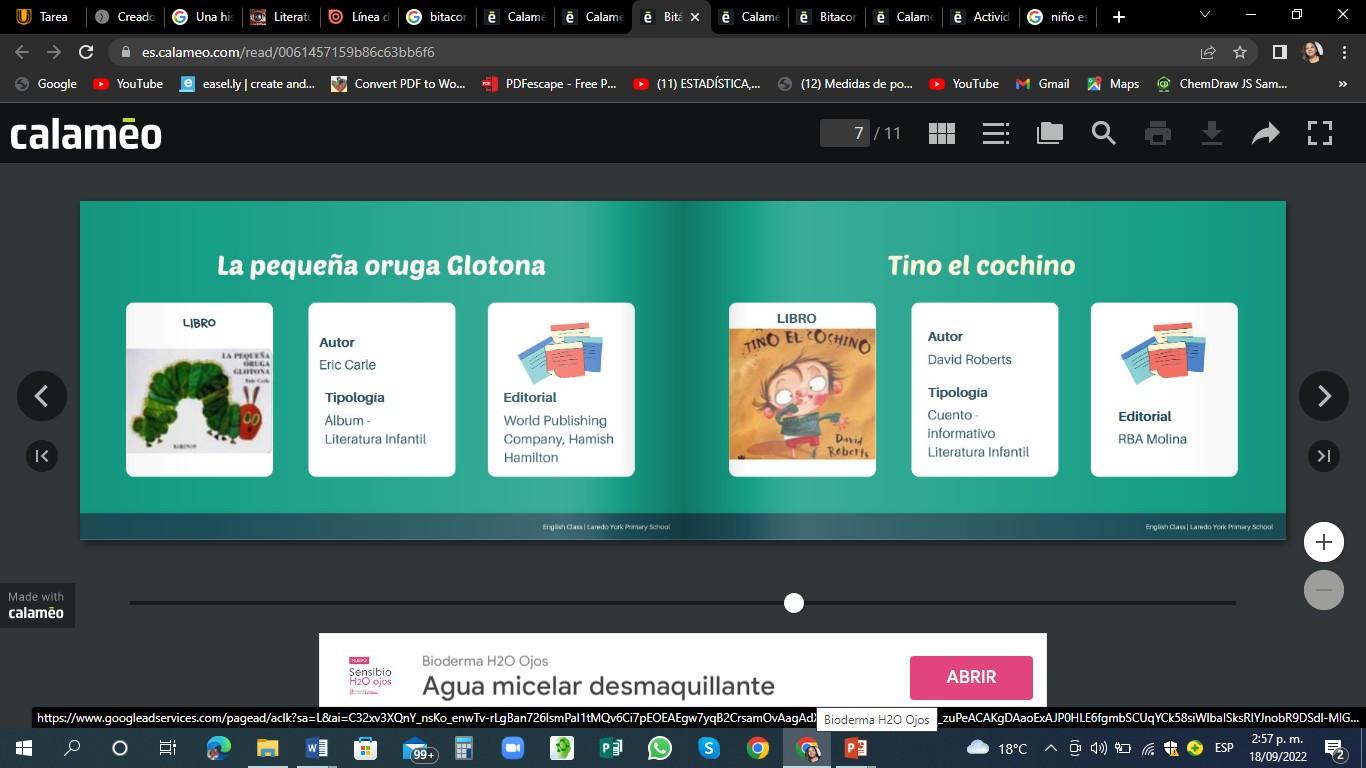Open the Convert PDF to Word bookmark
Screen dimensions: 1366x768
398,84
